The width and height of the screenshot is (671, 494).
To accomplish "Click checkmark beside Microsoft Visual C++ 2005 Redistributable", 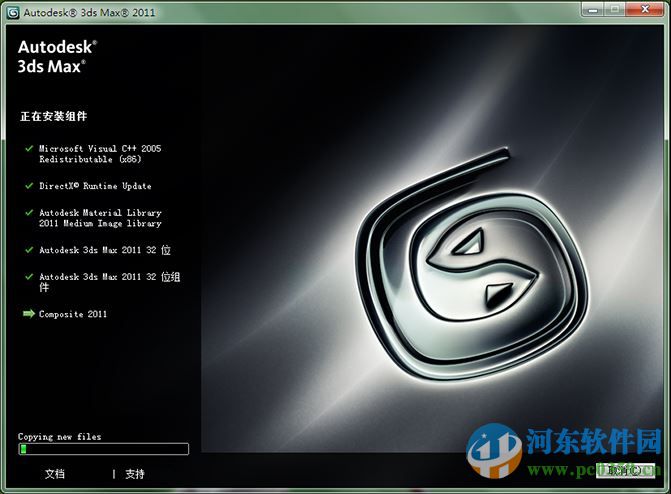I will 29,149.
